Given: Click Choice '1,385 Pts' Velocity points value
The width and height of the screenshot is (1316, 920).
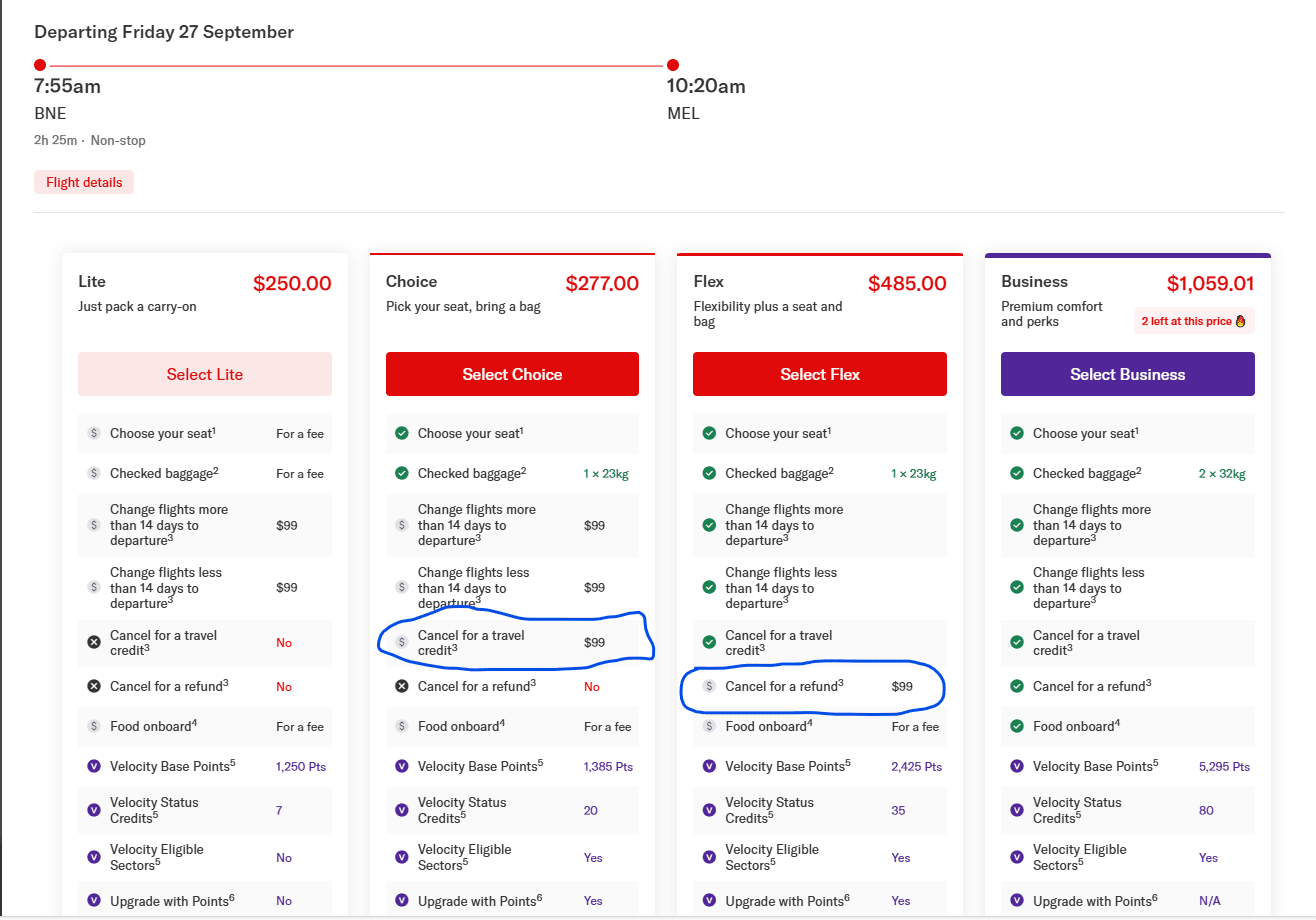Looking at the screenshot, I should 609,767.
